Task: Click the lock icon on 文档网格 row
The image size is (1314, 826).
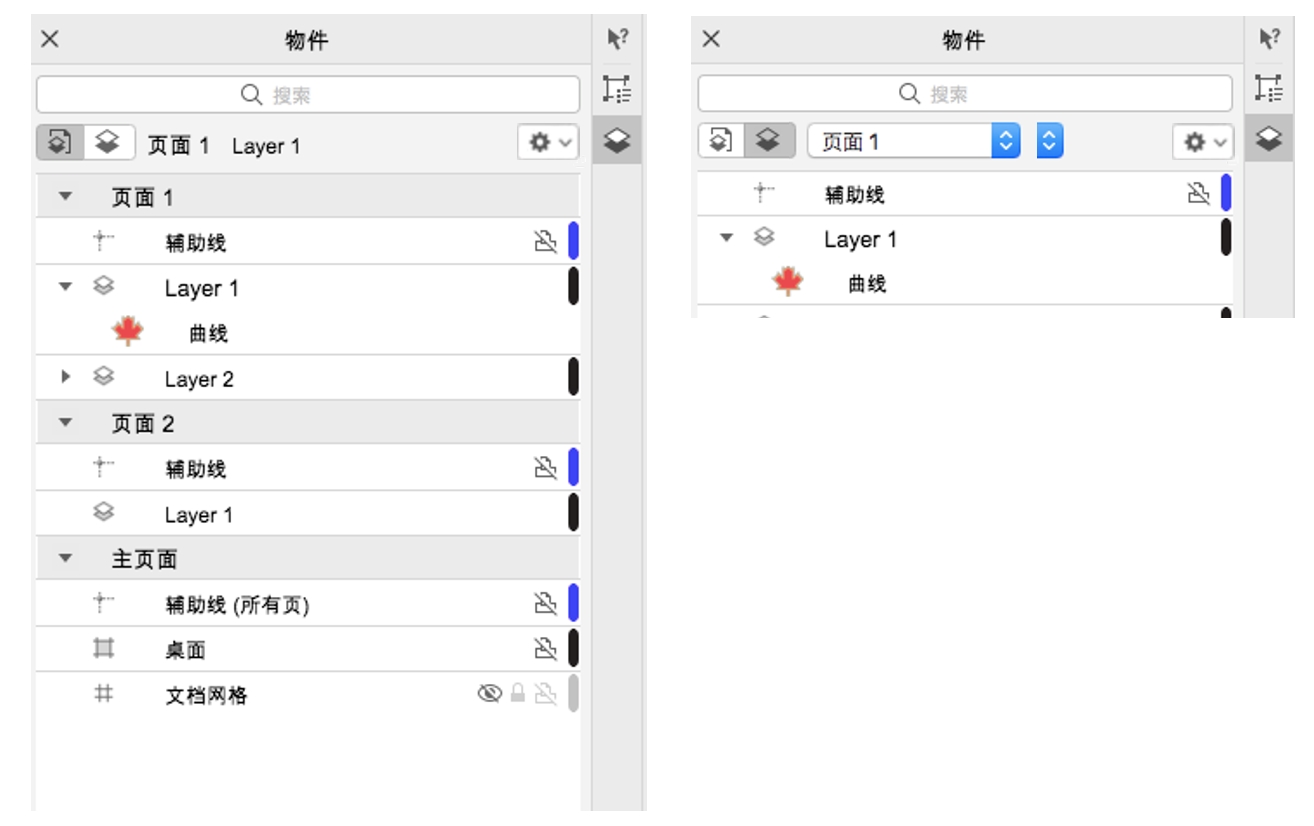Action: coord(518,694)
